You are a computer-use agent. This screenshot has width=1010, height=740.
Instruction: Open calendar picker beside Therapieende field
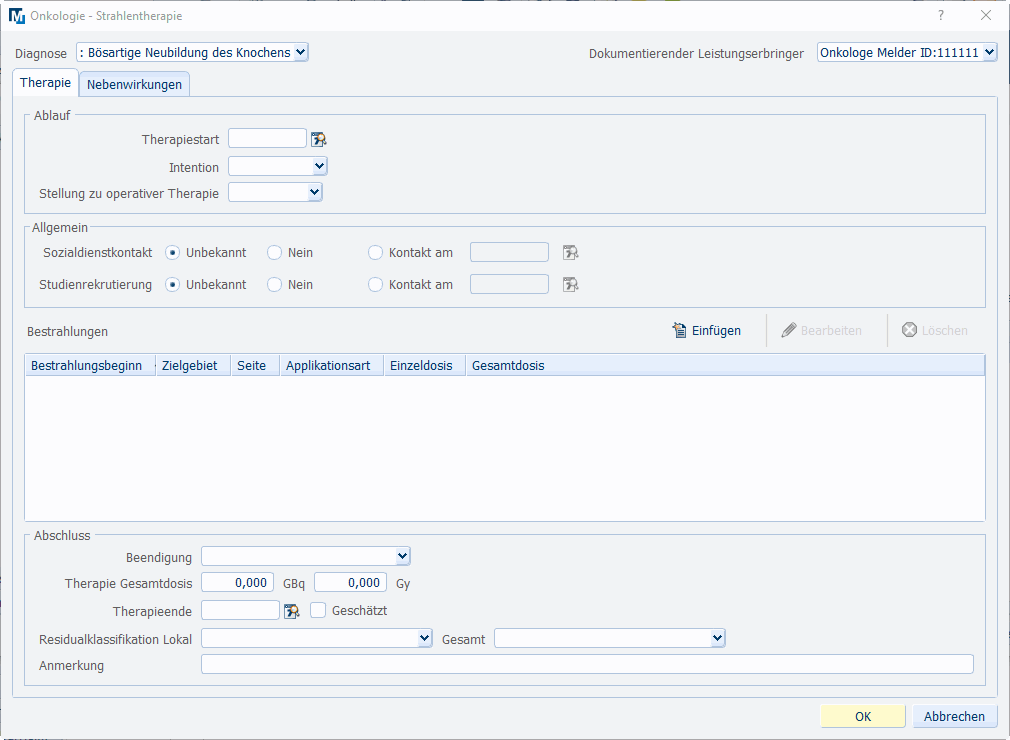[292, 611]
